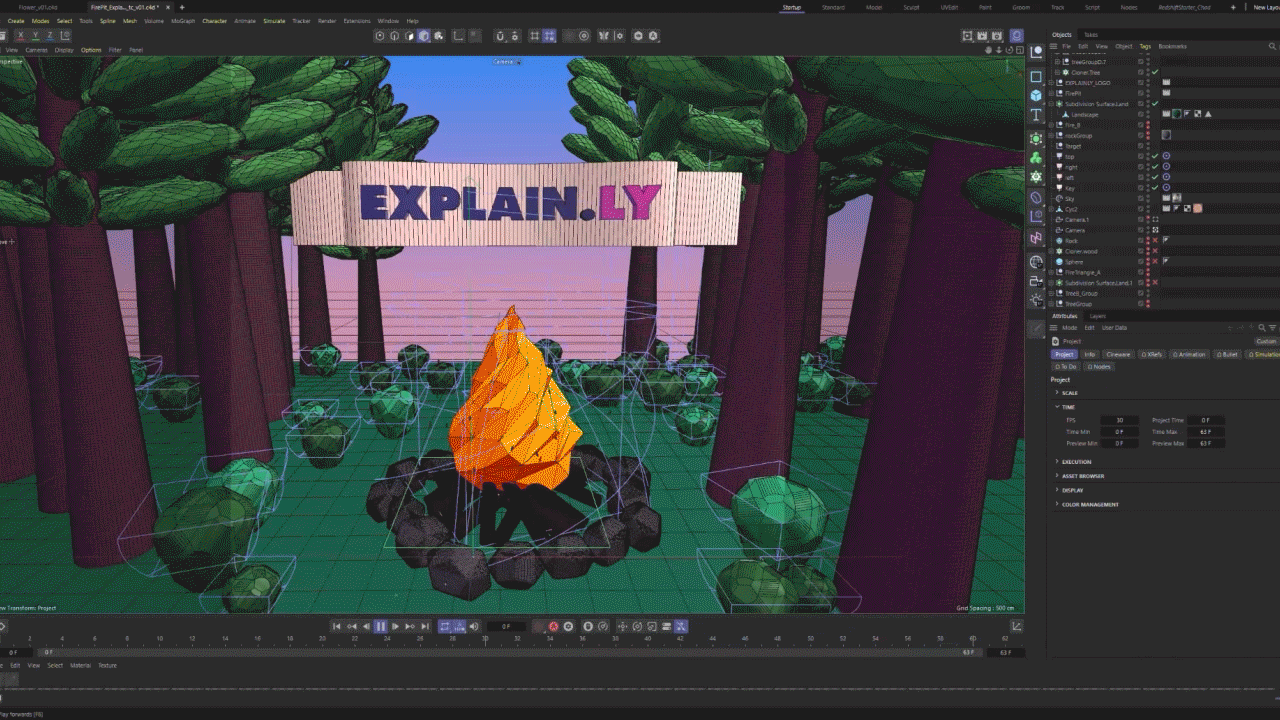Toggle Scale key recording icon
The width and height of the screenshot is (1280, 720).
pos(652,627)
